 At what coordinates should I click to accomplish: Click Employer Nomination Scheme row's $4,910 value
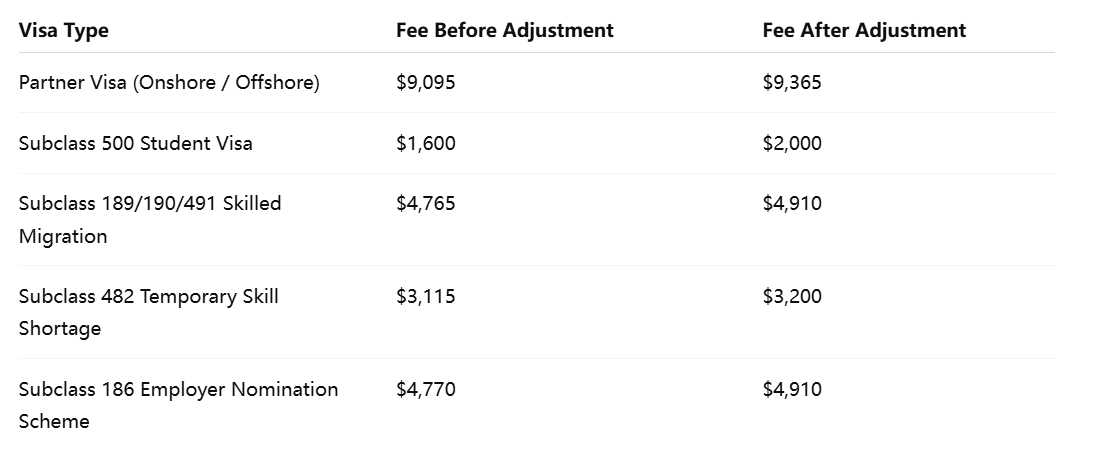click(792, 389)
